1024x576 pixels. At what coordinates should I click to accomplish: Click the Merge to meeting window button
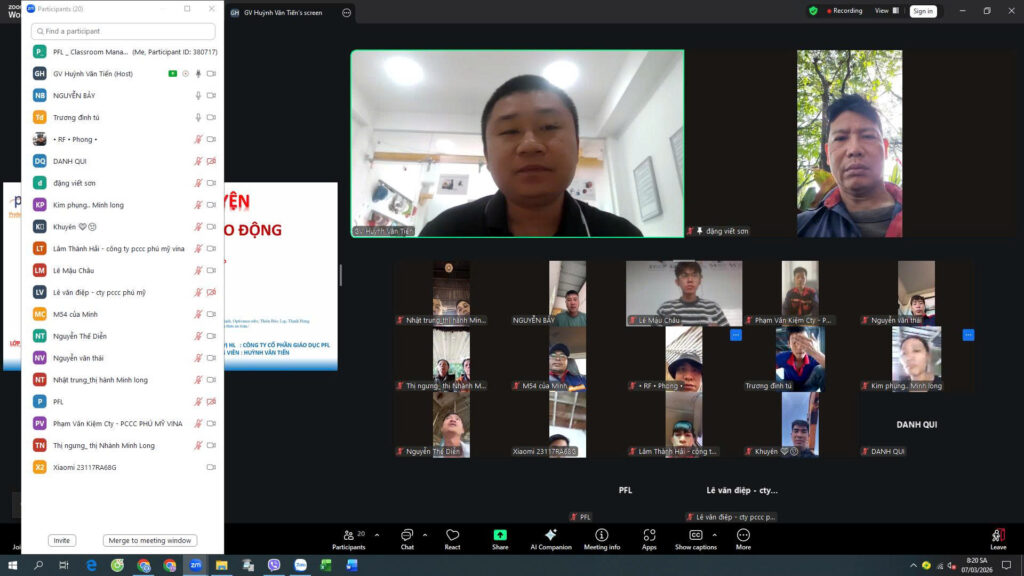tap(150, 541)
